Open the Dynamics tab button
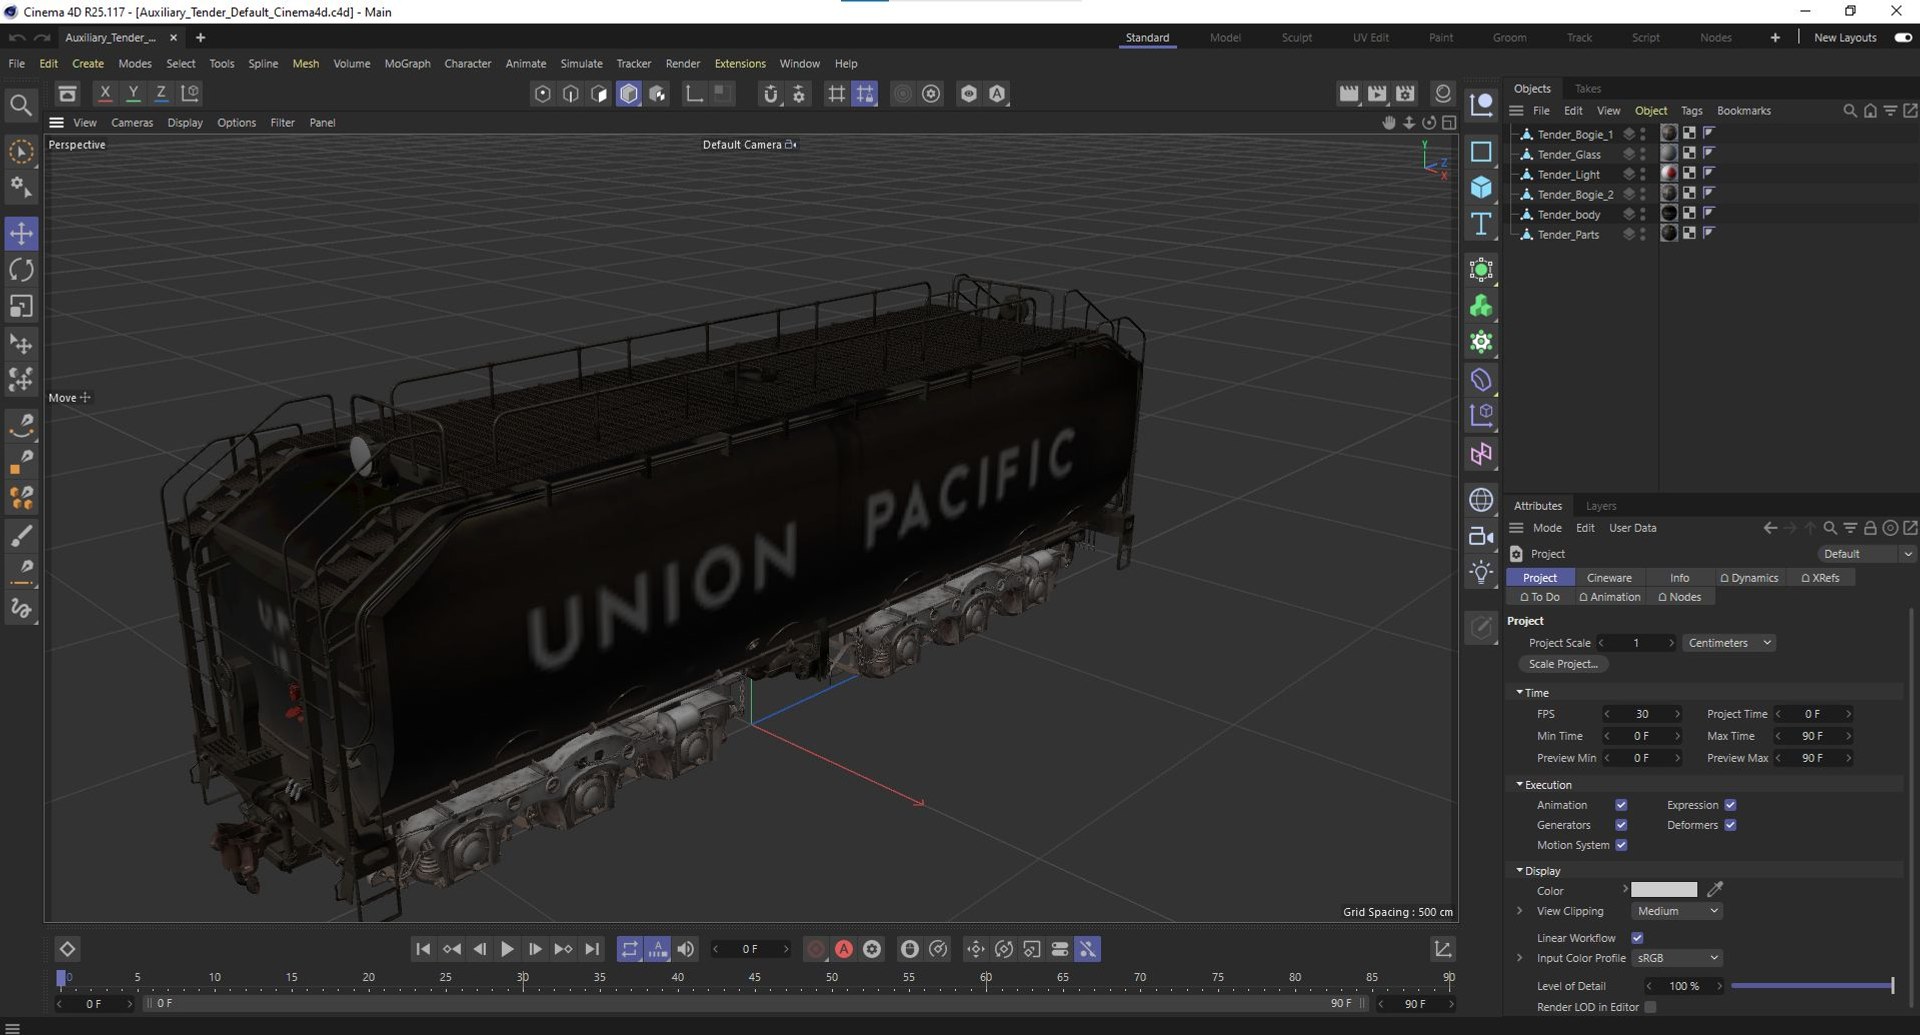This screenshot has height=1035, width=1920. click(1749, 578)
